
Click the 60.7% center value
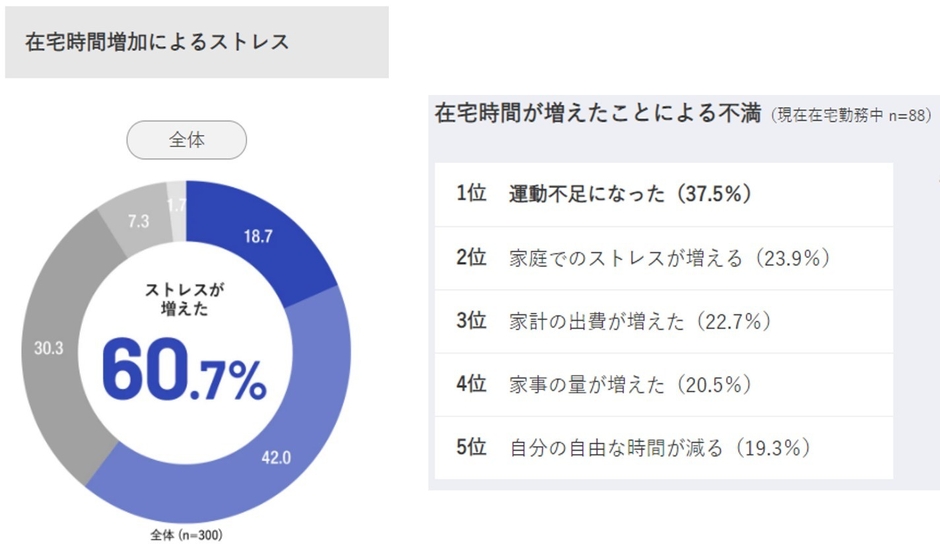(x=184, y=372)
